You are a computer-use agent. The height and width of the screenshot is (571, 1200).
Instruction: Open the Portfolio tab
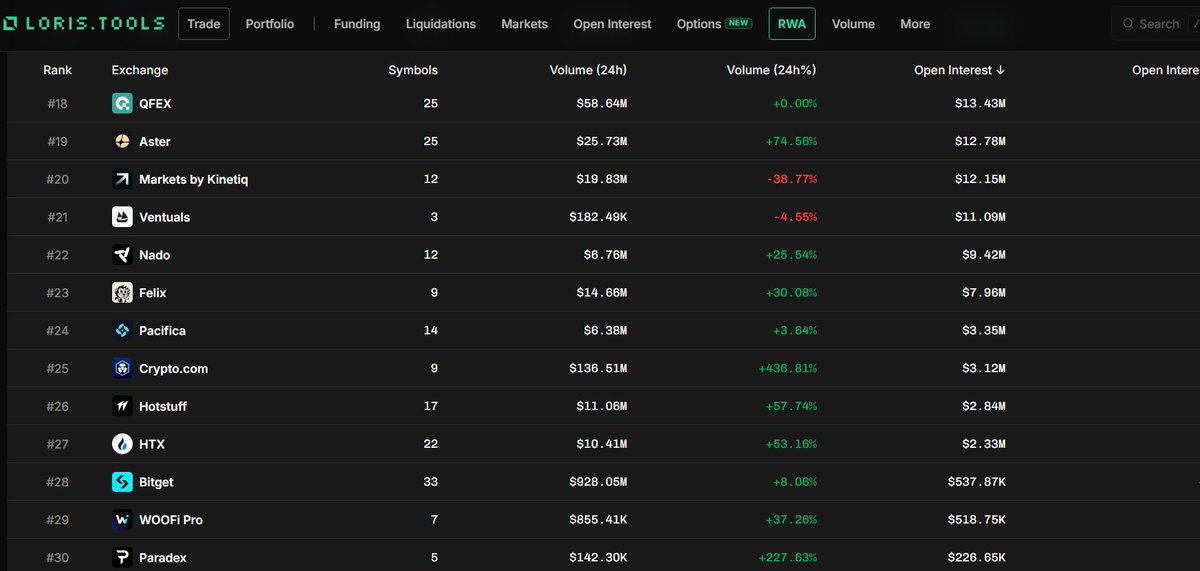(270, 24)
